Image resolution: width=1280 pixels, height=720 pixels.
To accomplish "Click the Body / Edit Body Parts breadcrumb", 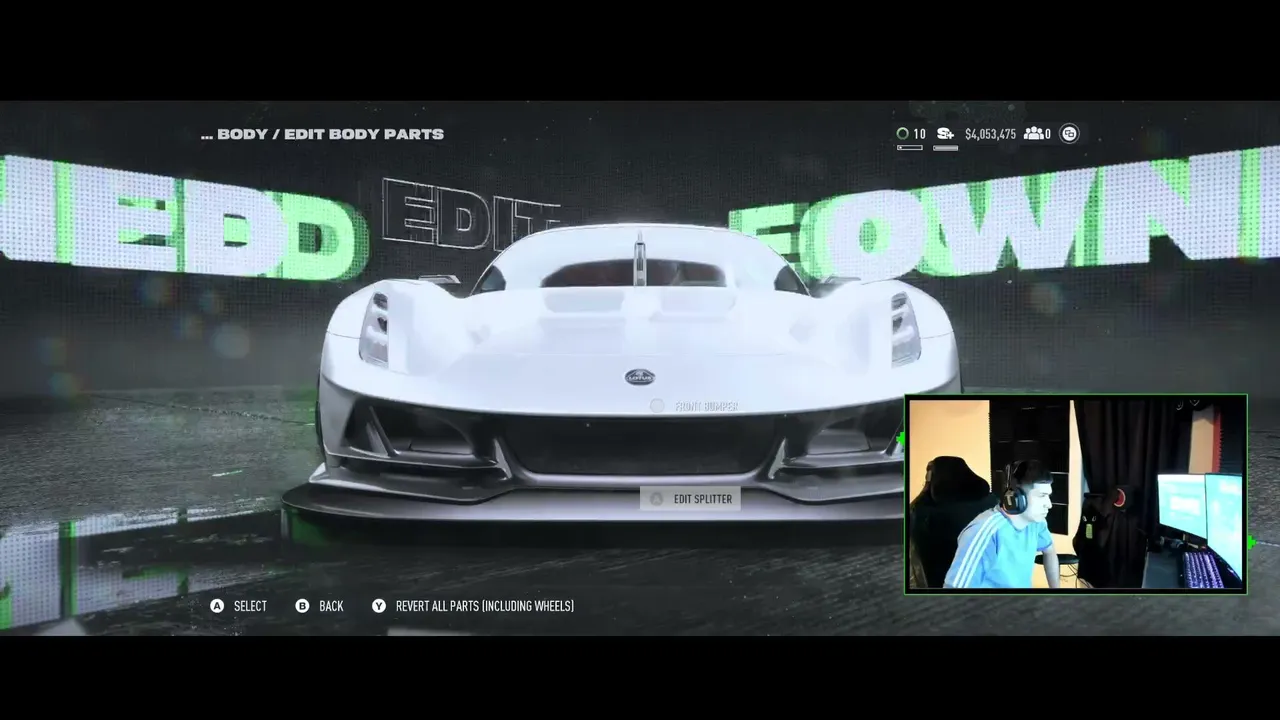I will pos(322,134).
